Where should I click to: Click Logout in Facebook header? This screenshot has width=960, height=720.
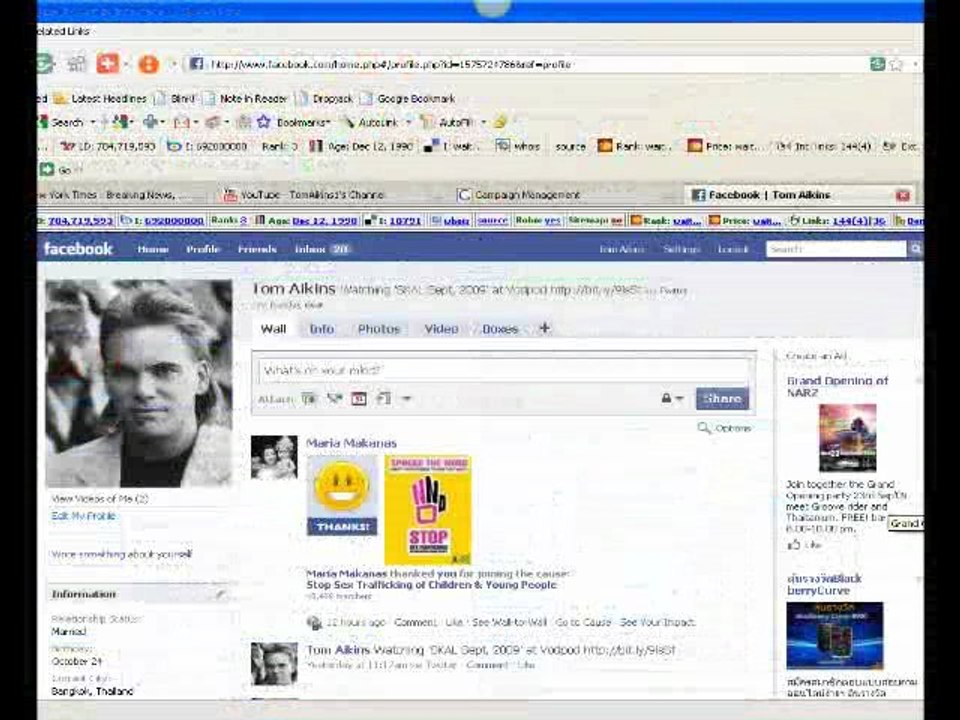(x=733, y=249)
